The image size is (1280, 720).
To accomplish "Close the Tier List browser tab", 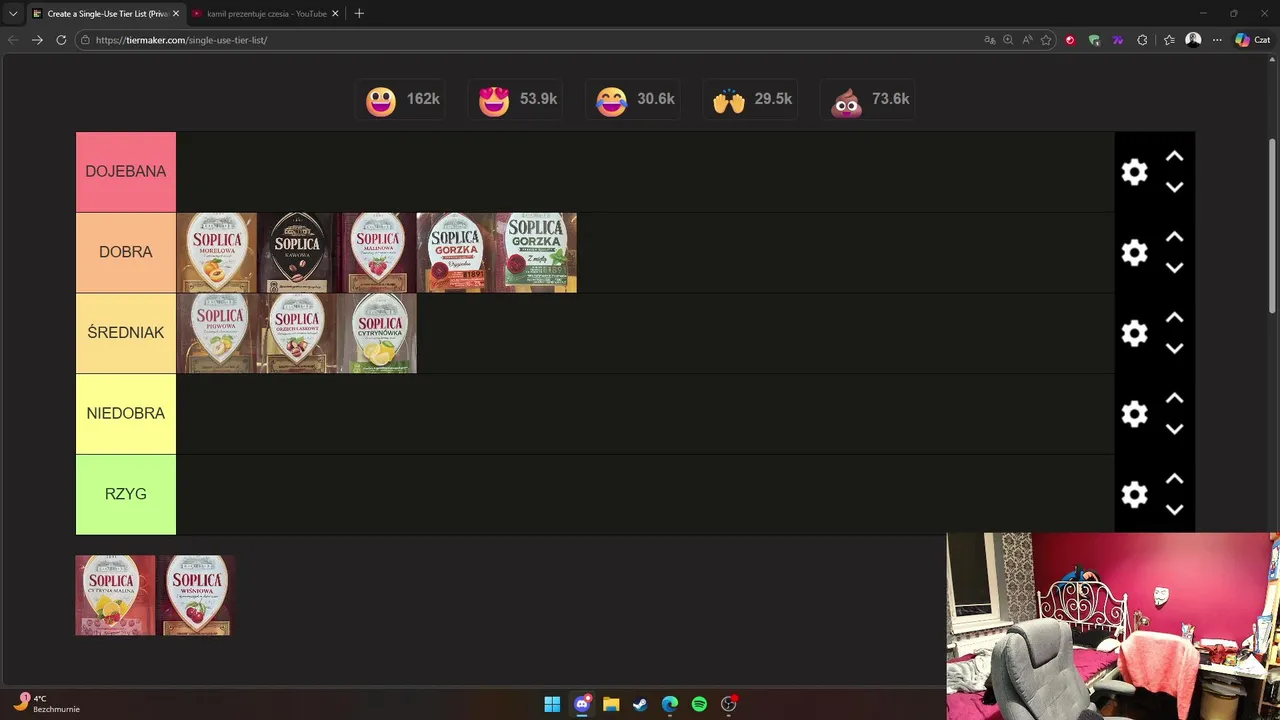I will coord(176,14).
